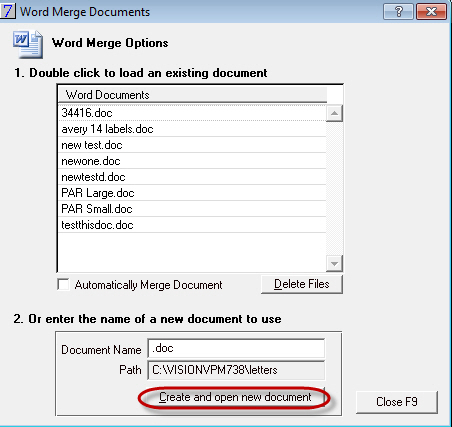Click the app icon in title bar

click(x=7, y=10)
